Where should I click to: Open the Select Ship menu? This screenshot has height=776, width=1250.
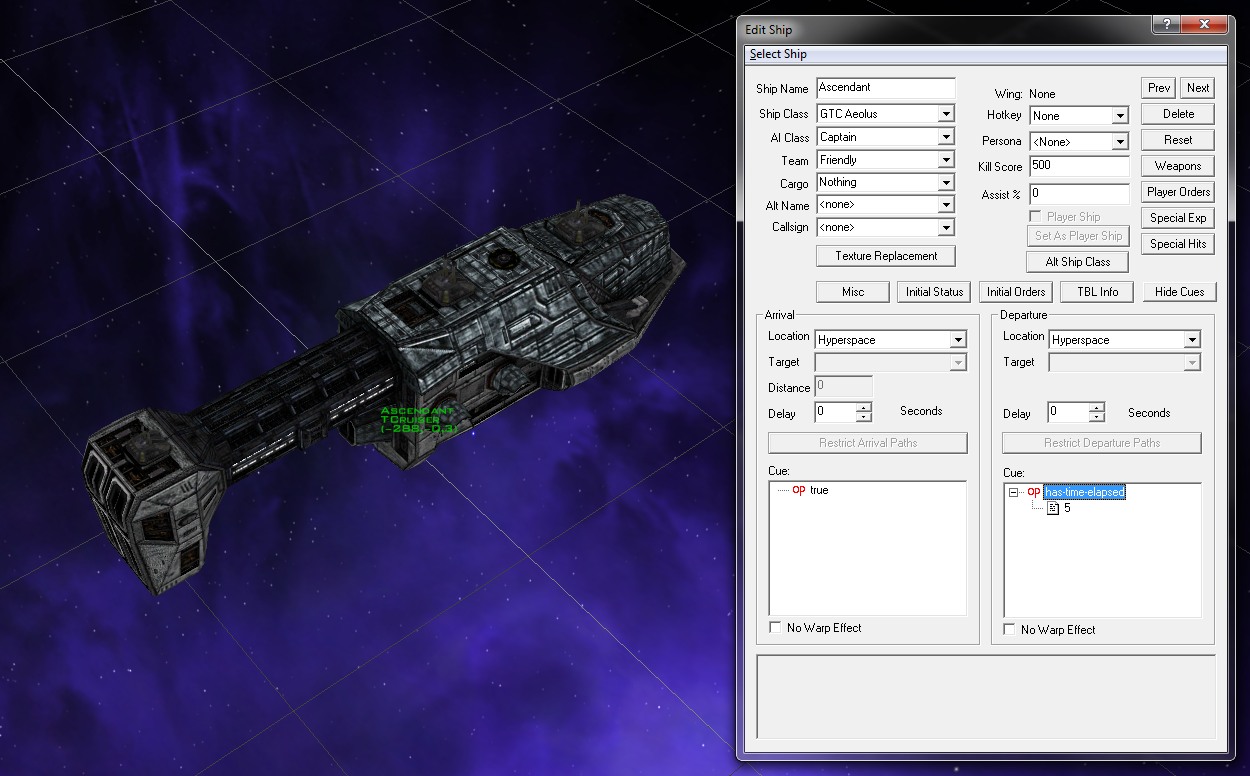tap(778, 54)
